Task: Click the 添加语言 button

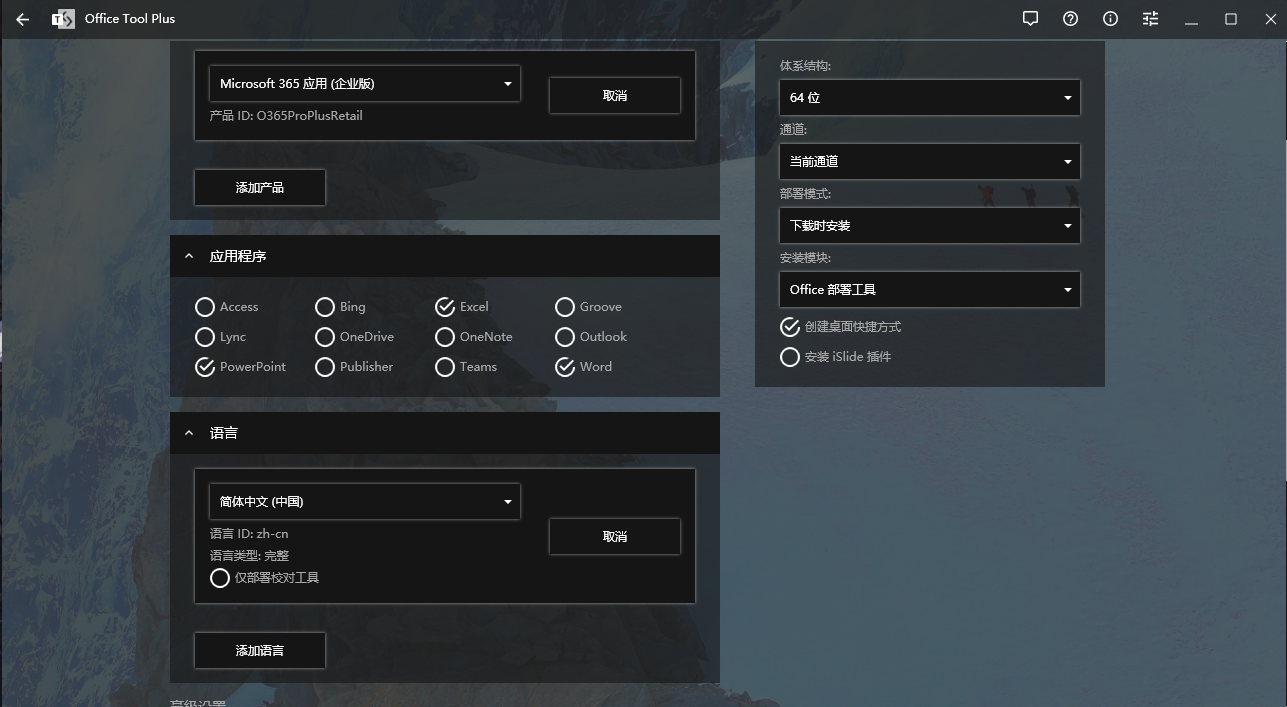Action: click(x=260, y=651)
